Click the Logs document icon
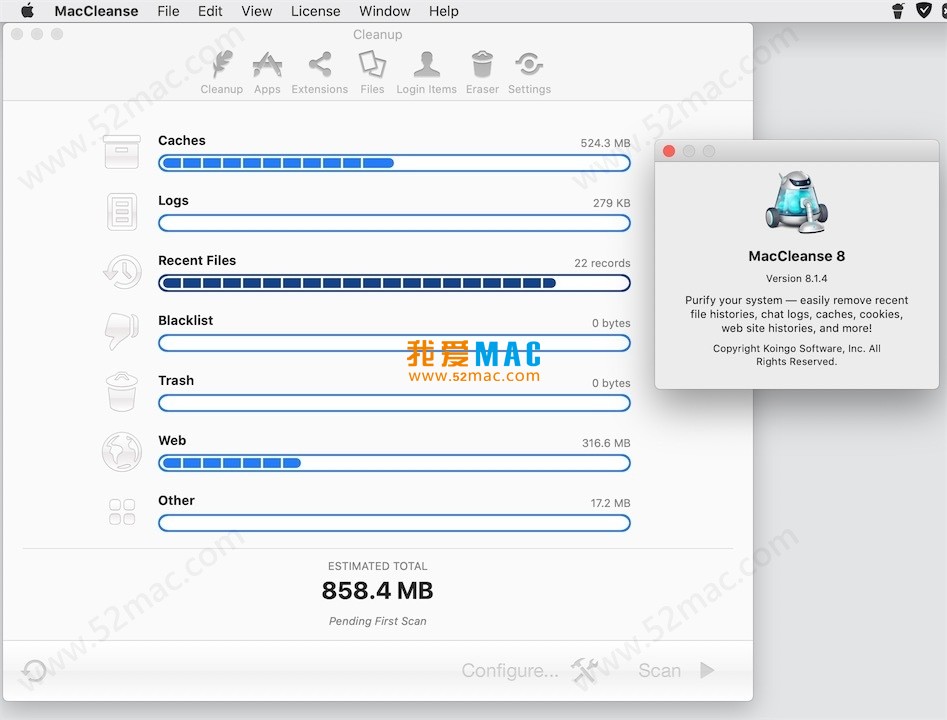This screenshot has width=947, height=720. tap(122, 211)
